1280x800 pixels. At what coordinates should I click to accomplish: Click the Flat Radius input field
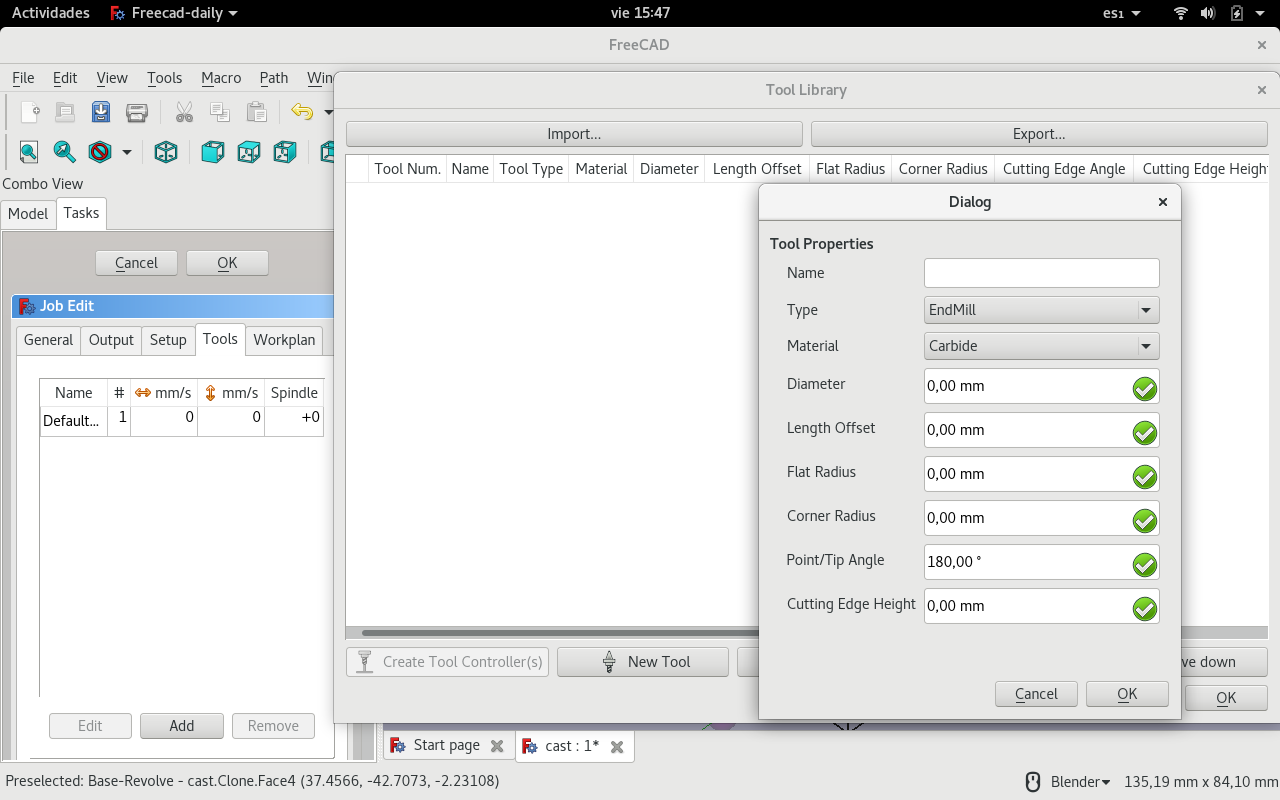(x=1042, y=474)
